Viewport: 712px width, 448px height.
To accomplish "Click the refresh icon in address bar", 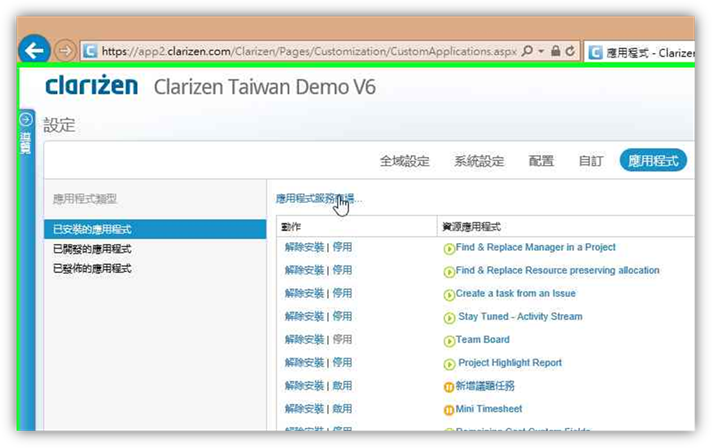I will 570,50.
